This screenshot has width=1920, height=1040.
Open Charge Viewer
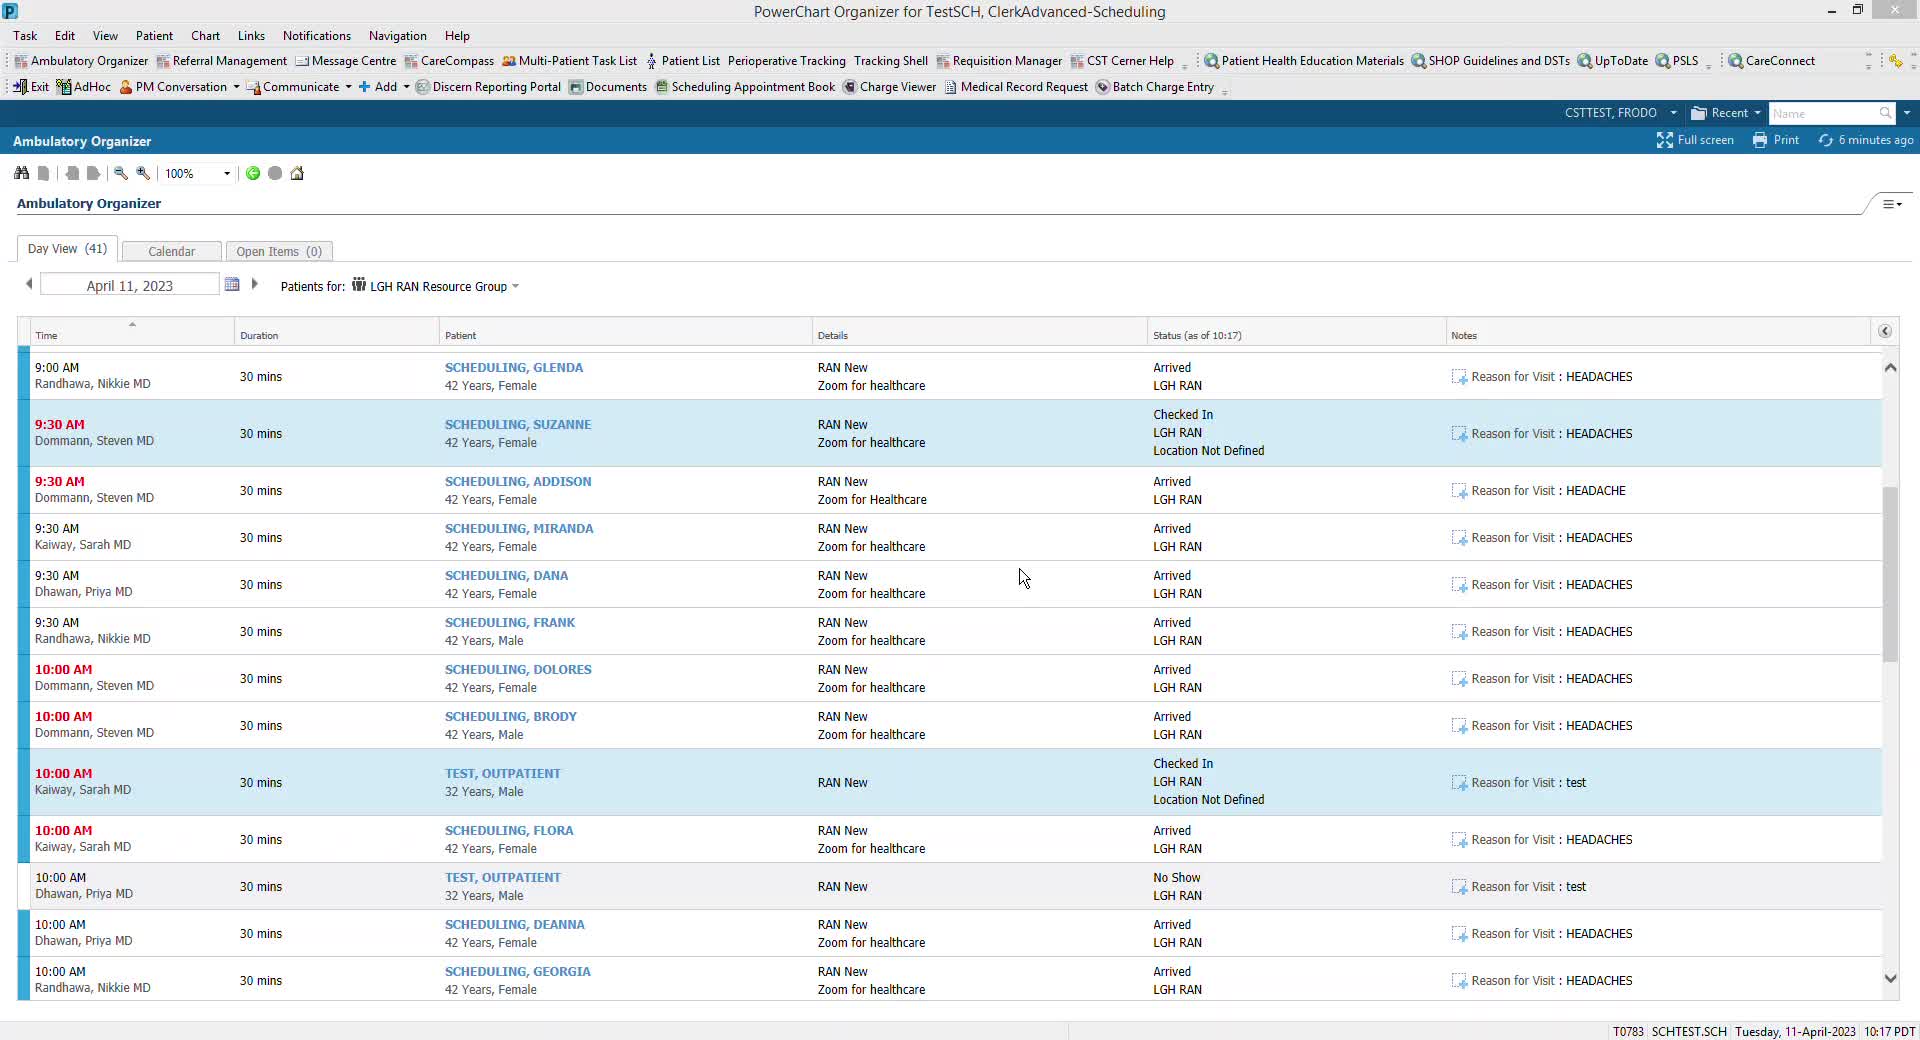tap(890, 87)
